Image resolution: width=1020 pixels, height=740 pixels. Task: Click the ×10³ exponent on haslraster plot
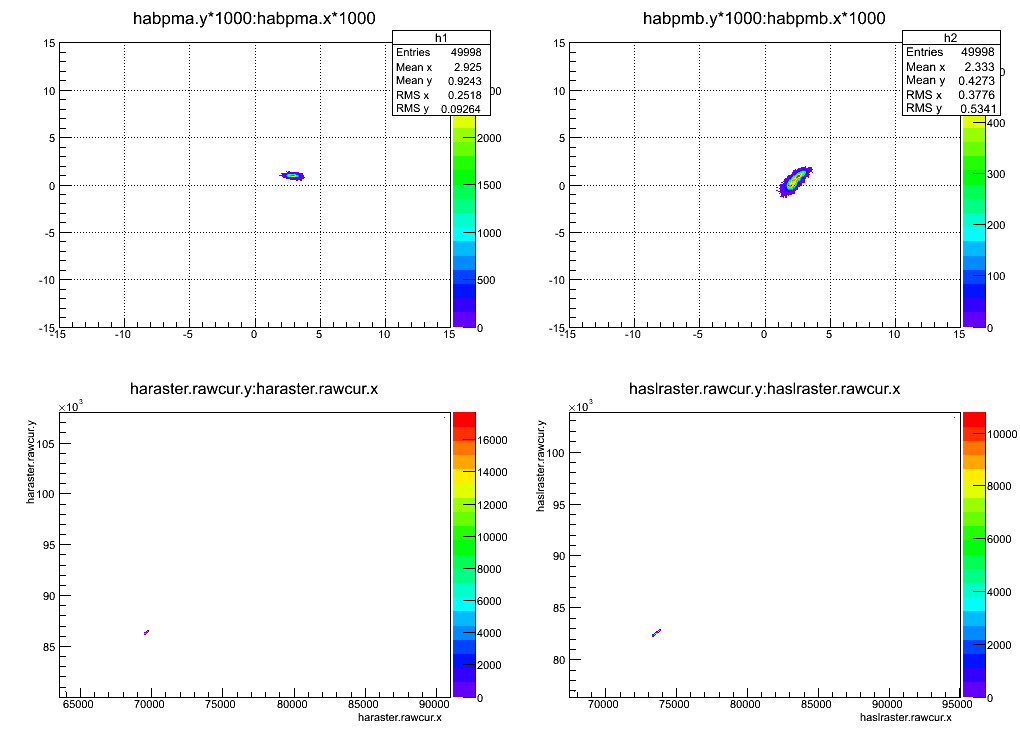[580, 406]
